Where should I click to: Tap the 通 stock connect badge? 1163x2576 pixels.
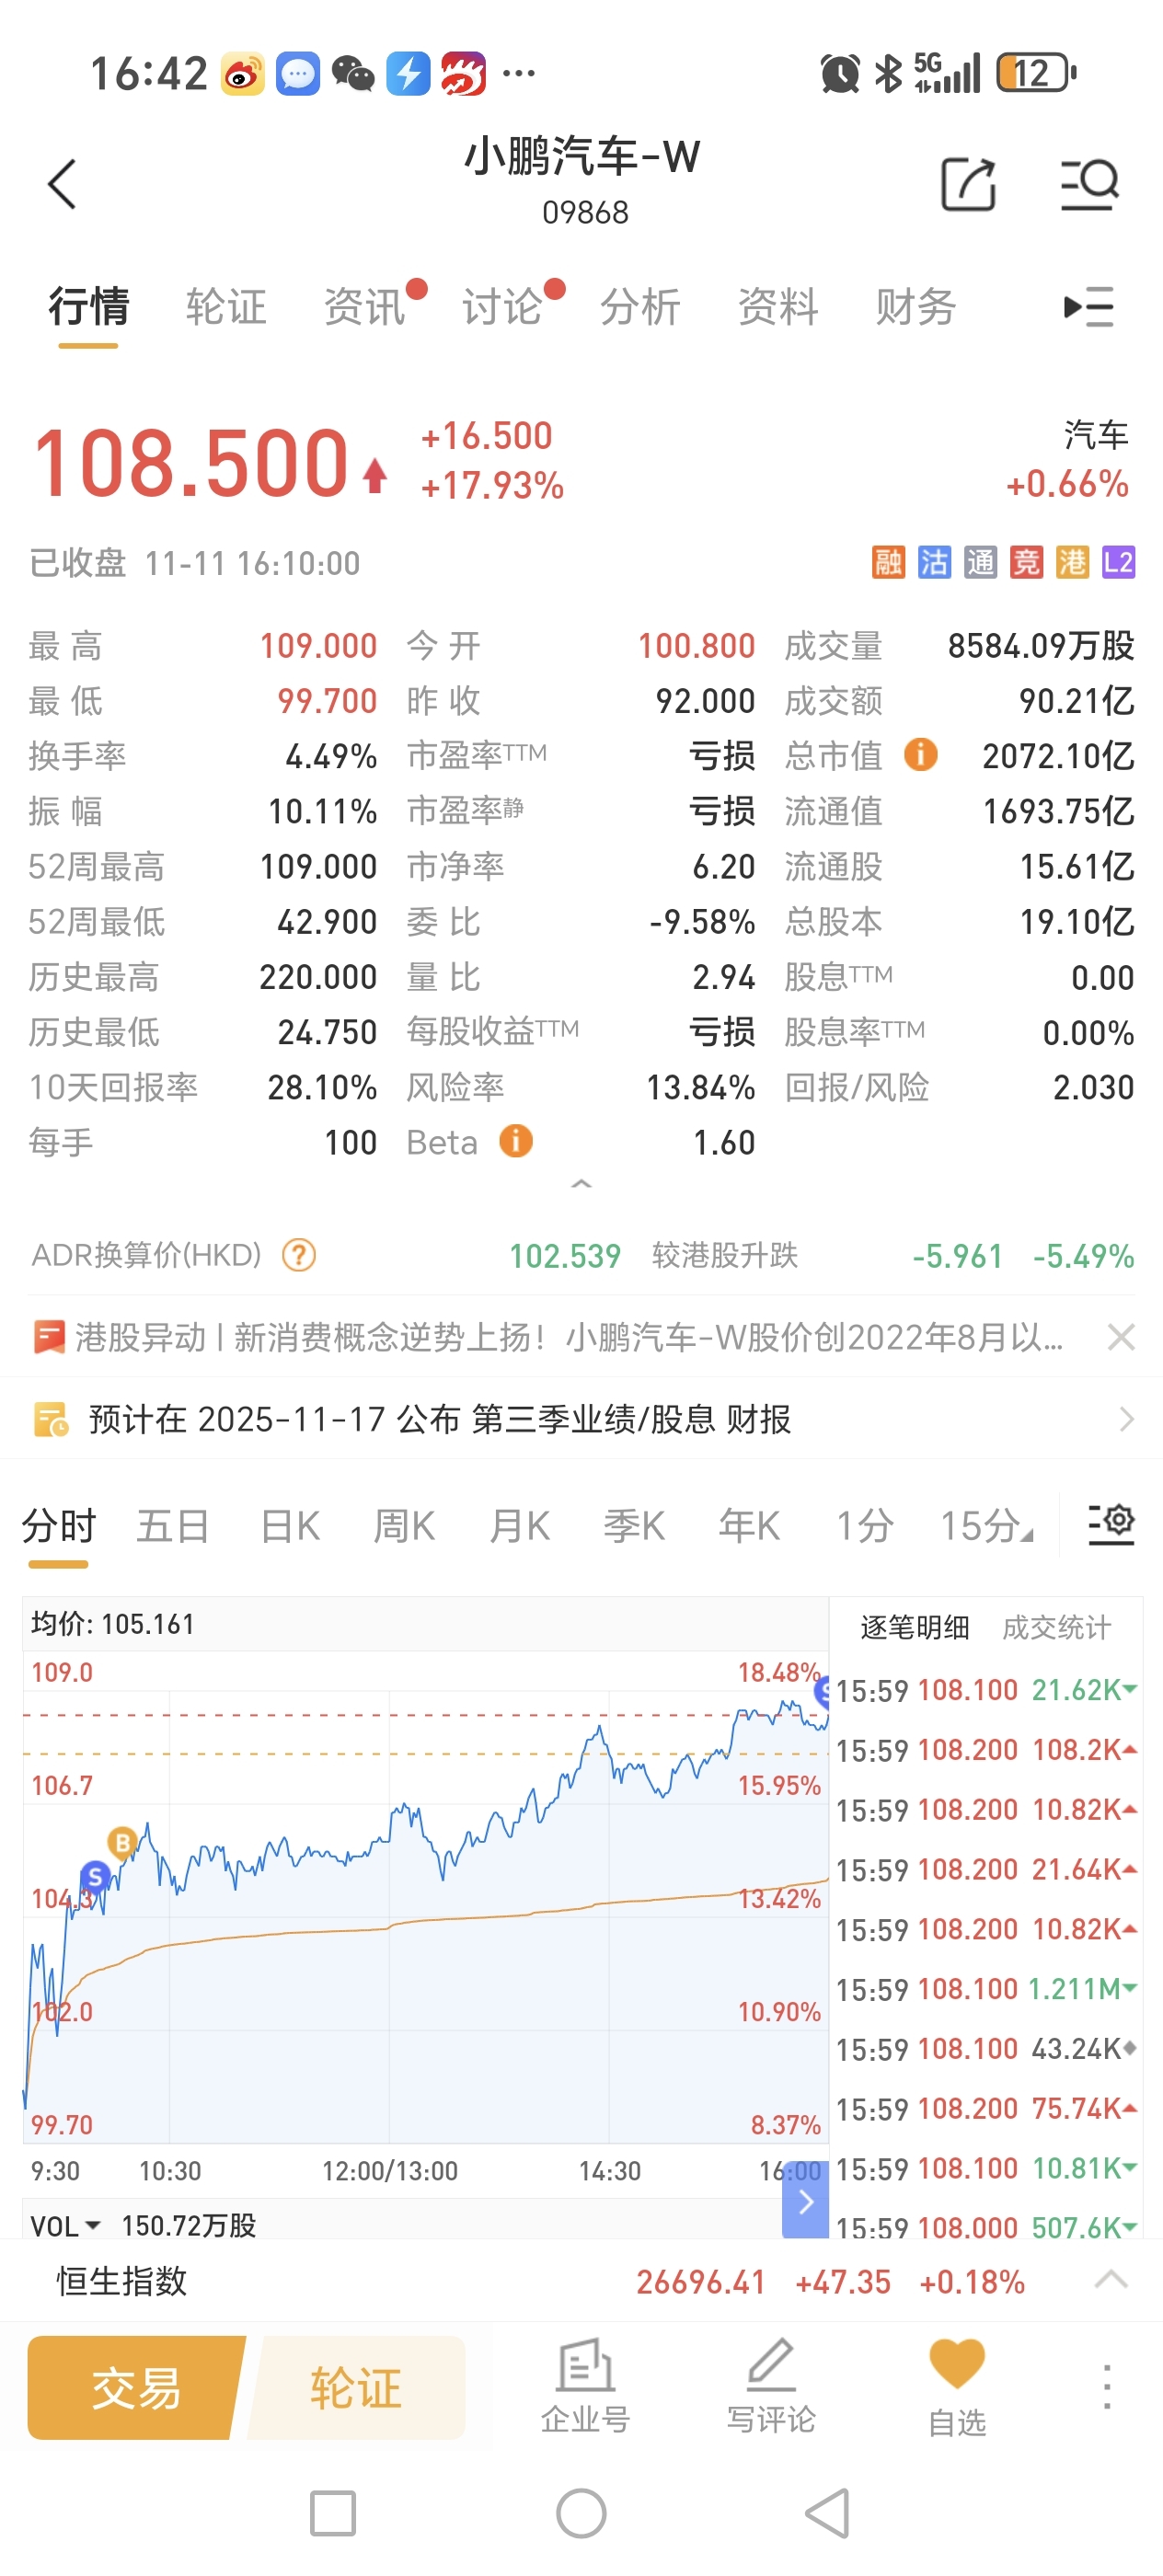(980, 562)
